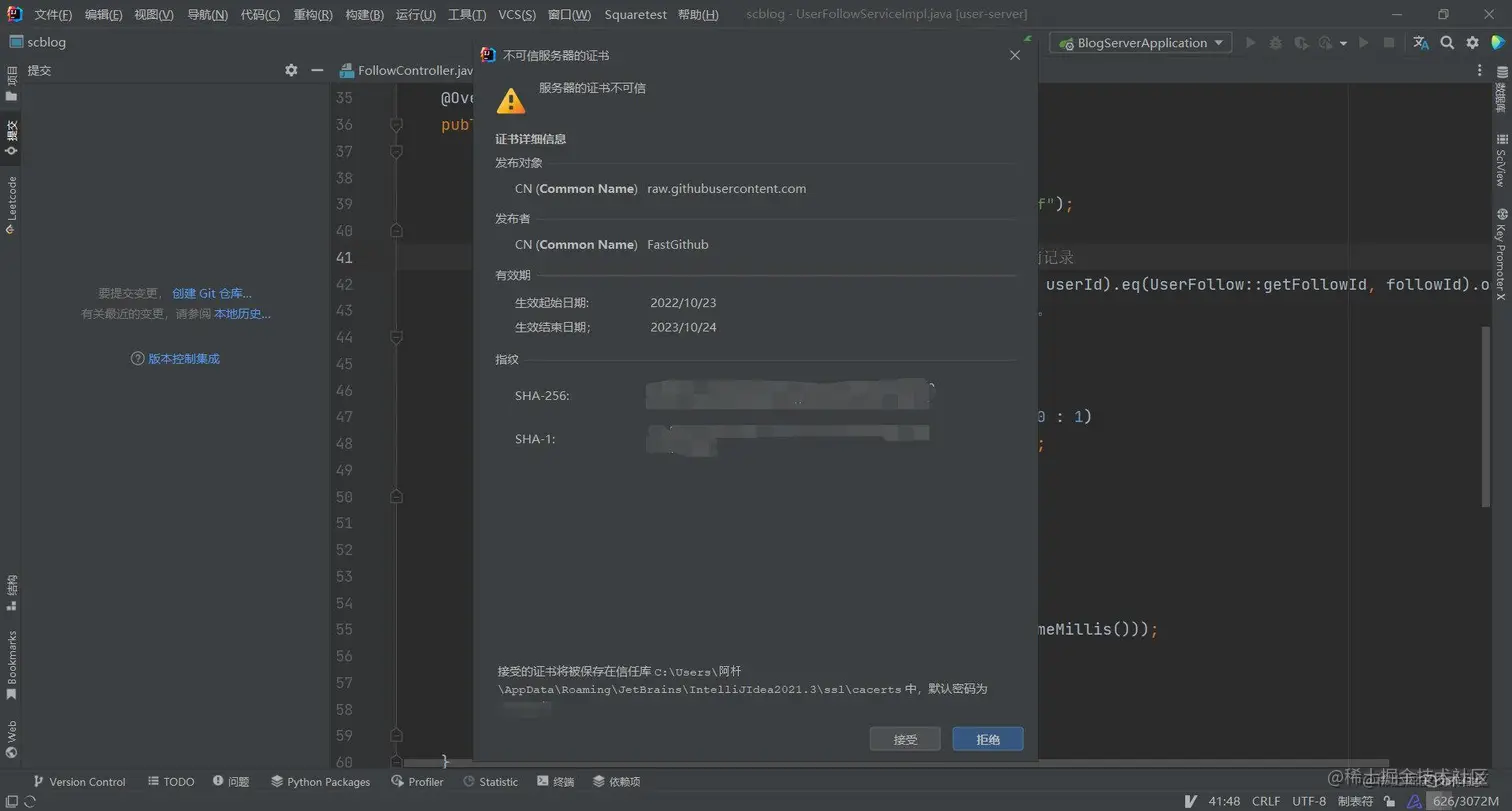1512x811 pixels.
Task: Switch to FollowController.java editor tab
Action: (x=406, y=71)
